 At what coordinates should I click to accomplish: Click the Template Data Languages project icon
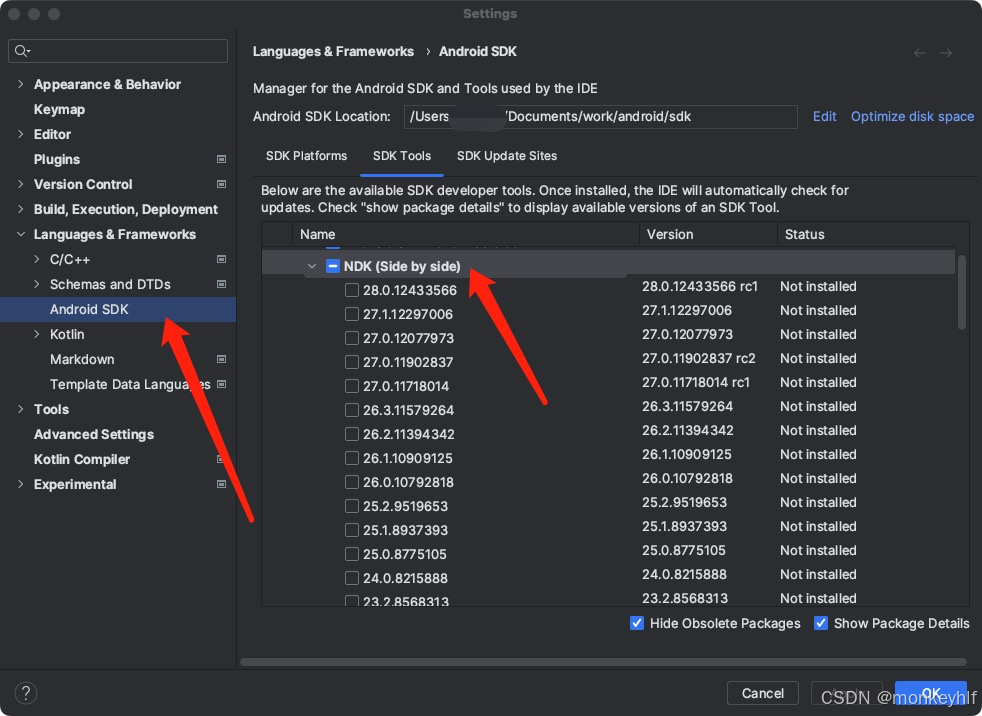click(221, 384)
